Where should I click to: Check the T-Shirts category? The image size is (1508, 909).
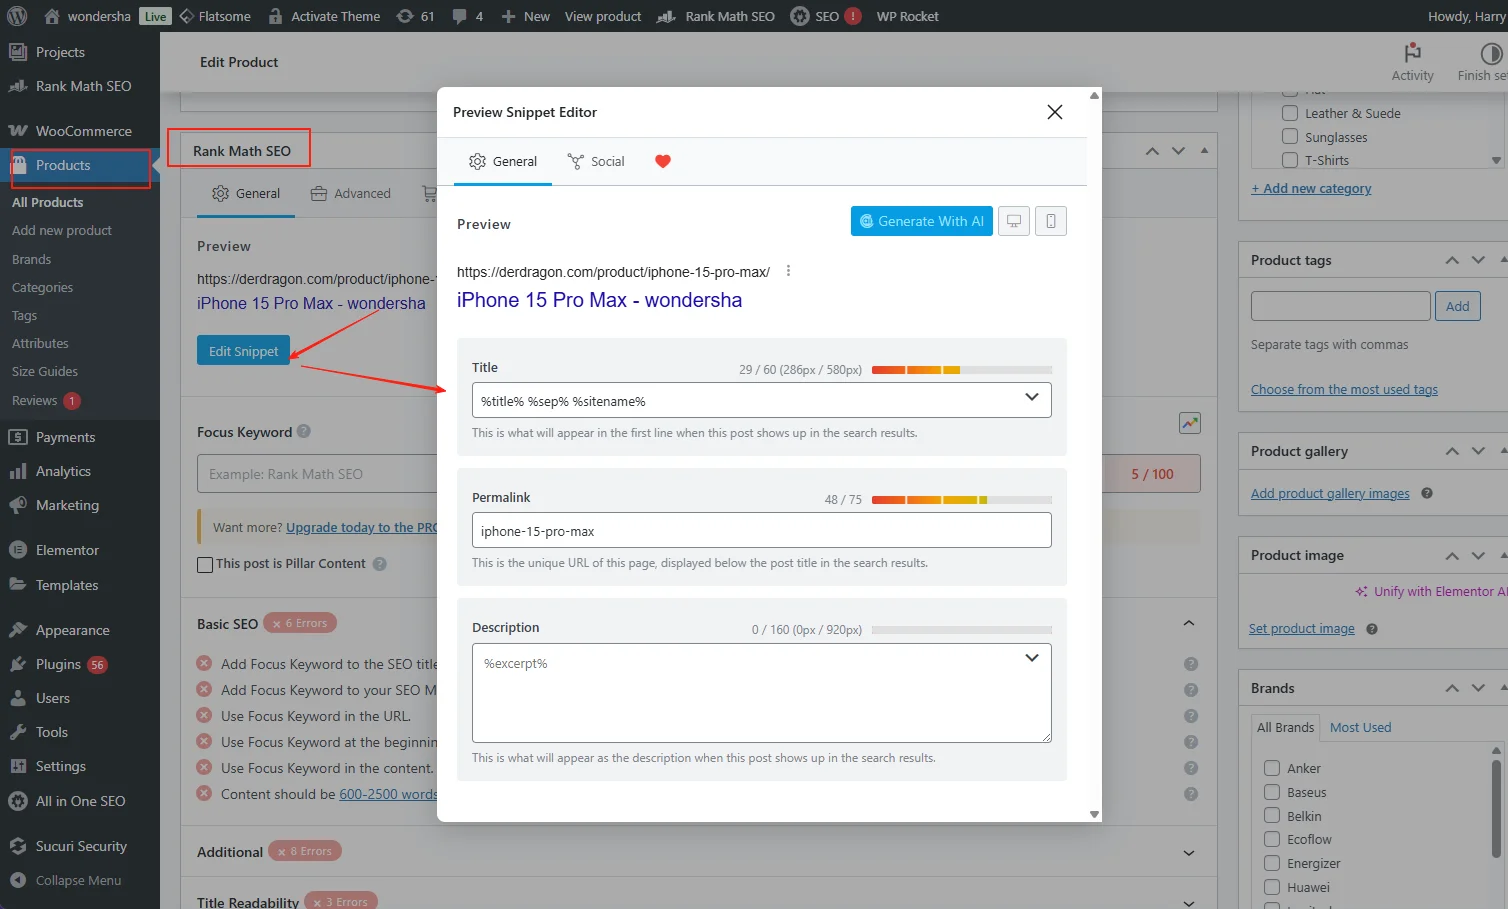(x=1290, y=160)
